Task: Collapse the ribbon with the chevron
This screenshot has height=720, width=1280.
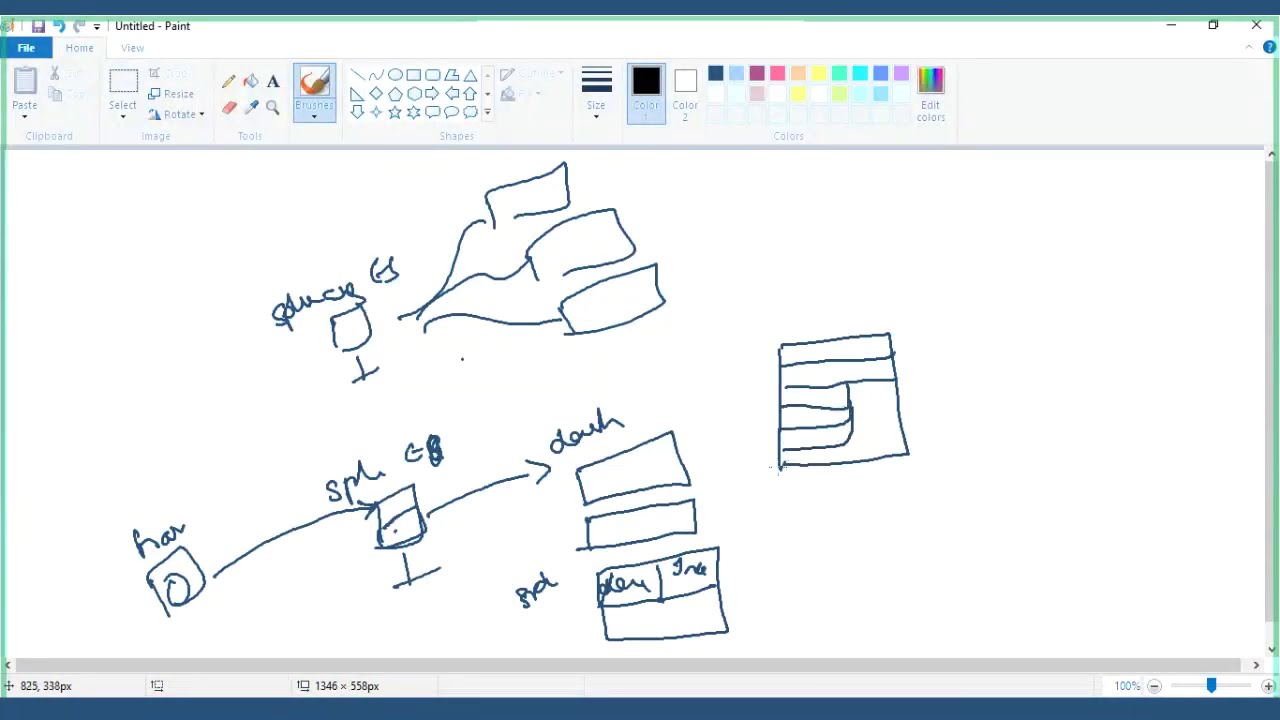Action: [x=1249, y=47]
